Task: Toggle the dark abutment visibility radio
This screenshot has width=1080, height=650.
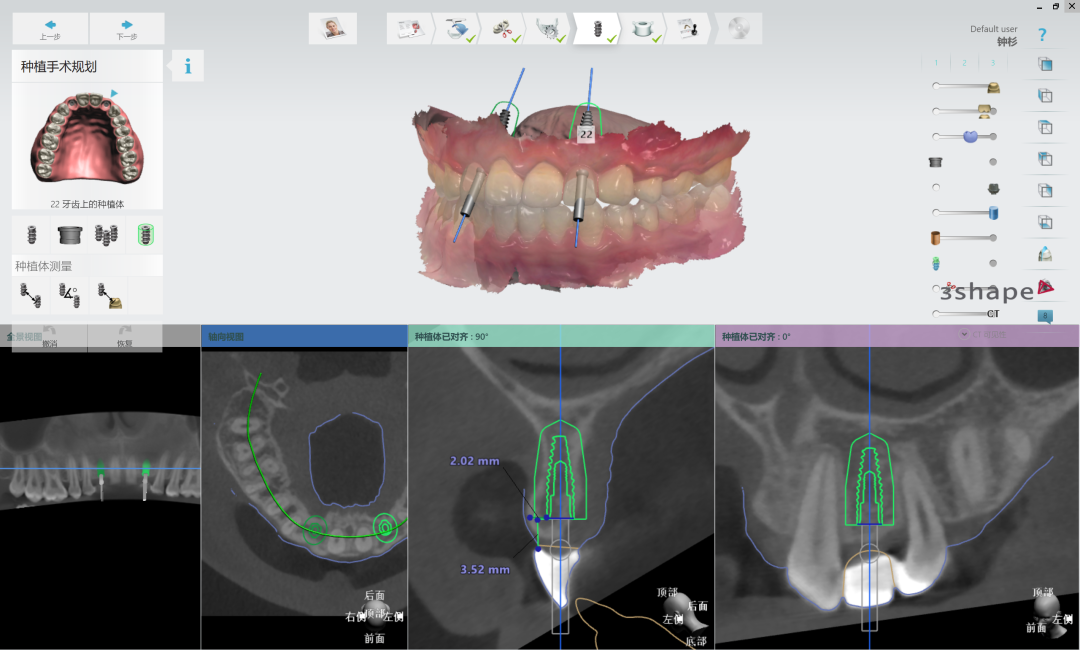Action: click(936, 187)
